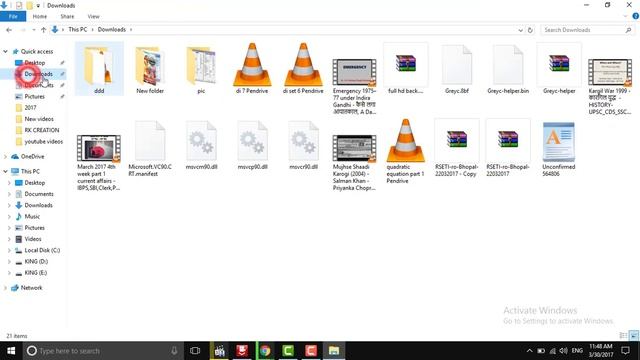Open the Home ribbon tab

point(40,16)
